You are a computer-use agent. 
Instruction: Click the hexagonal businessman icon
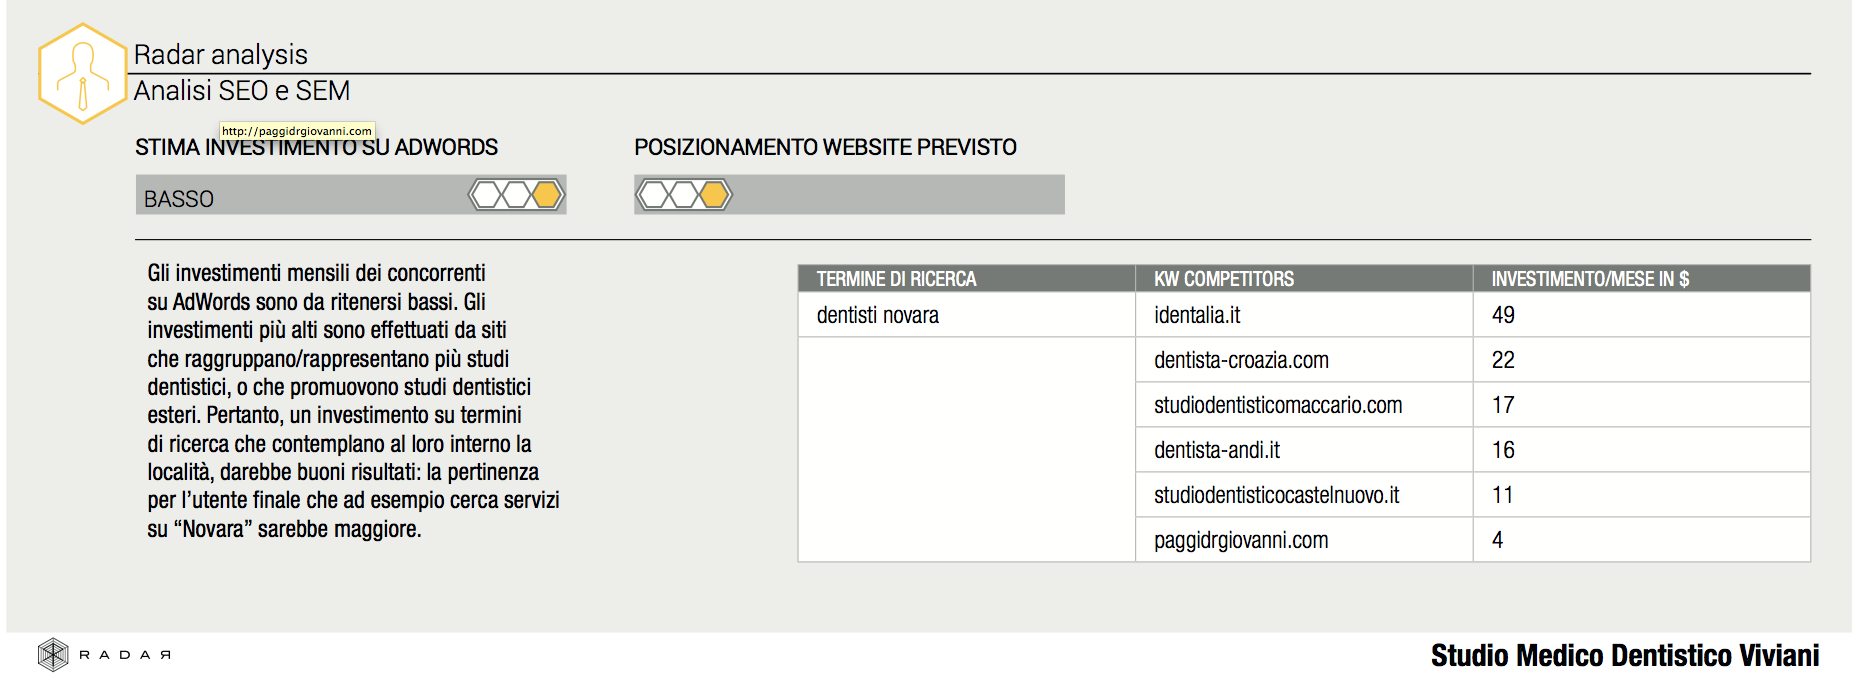point(82,74)
